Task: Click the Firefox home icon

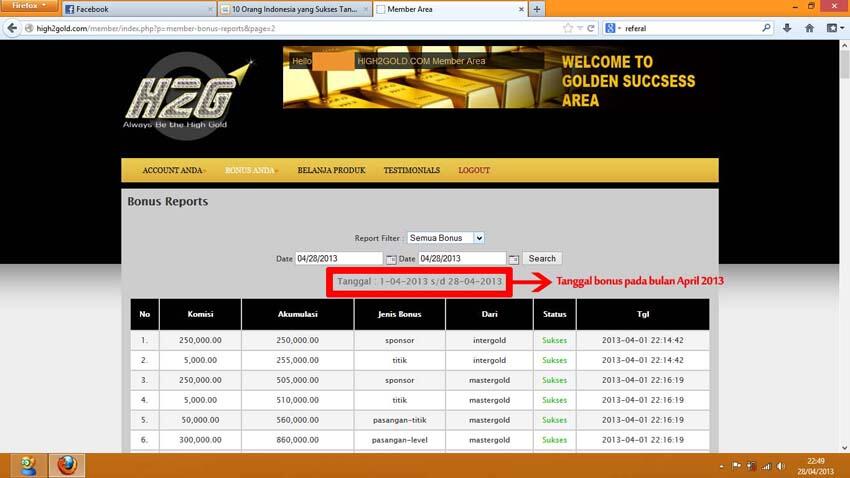Action: tap(809, 28)
